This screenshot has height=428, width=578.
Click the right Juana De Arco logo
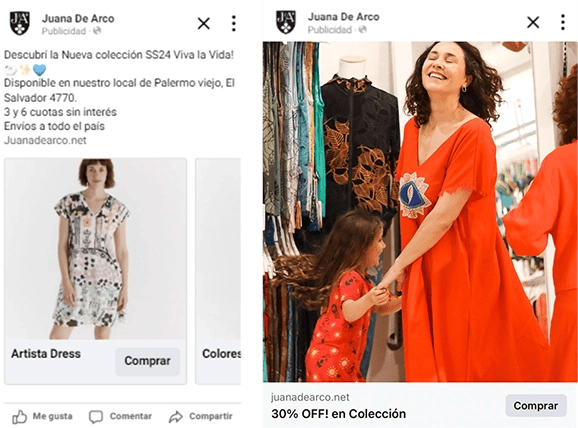(286, 22)
